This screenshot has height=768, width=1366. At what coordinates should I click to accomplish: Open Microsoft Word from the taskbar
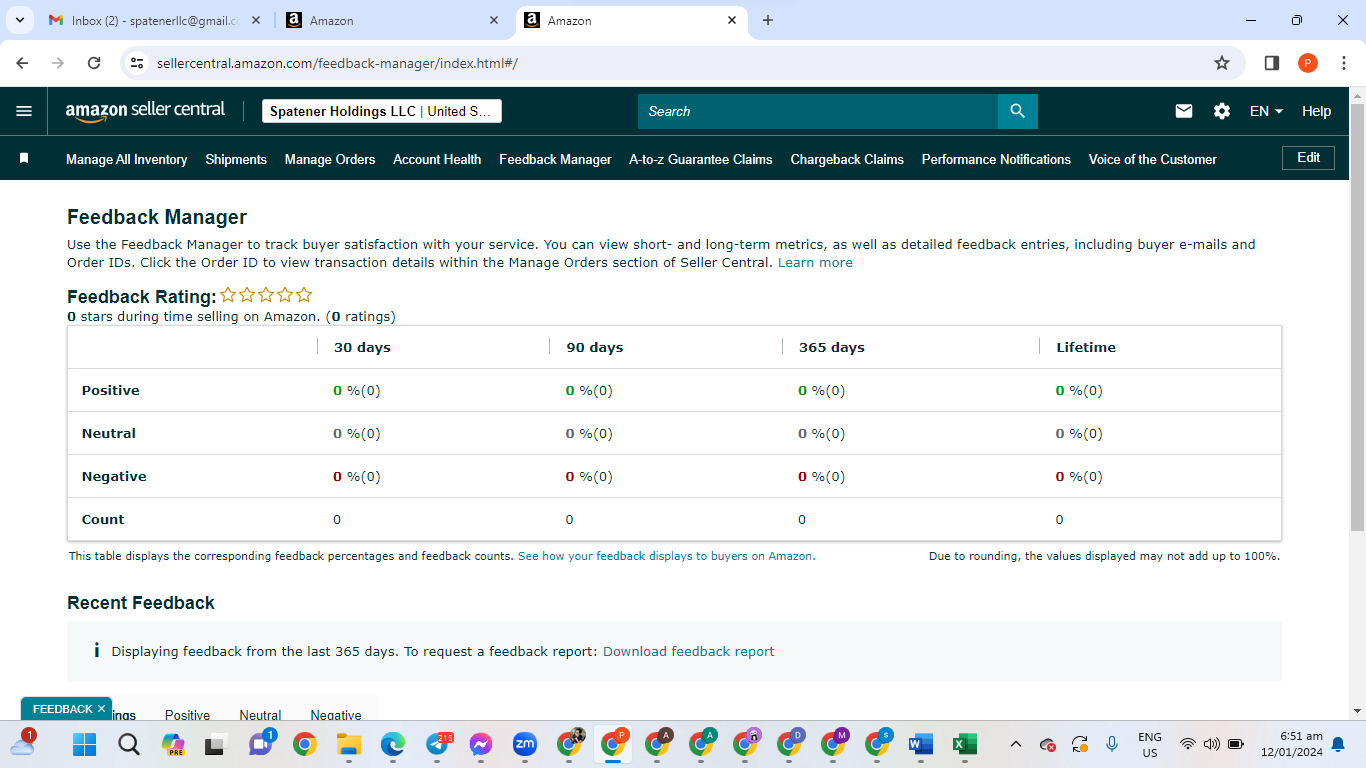click(921, 744)
